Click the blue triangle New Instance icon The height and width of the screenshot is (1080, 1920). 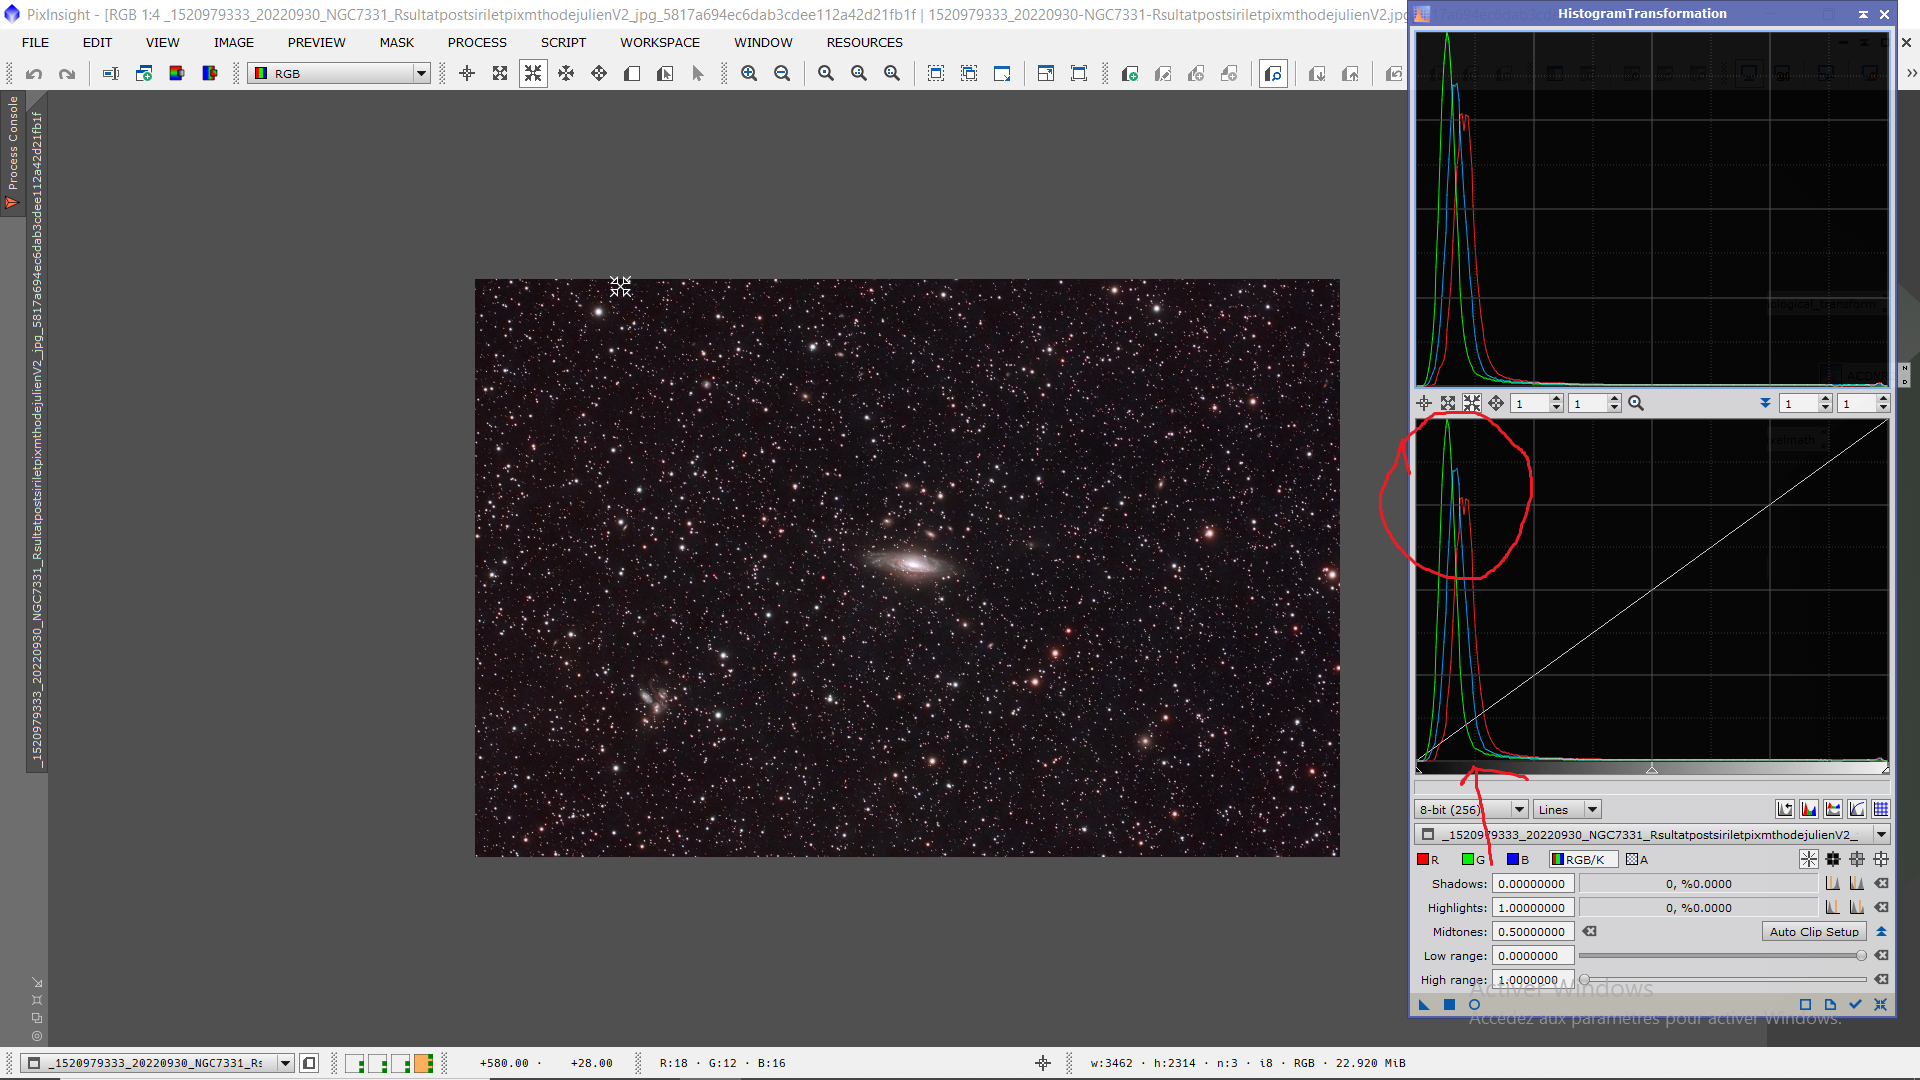tap(1424, 1004)
